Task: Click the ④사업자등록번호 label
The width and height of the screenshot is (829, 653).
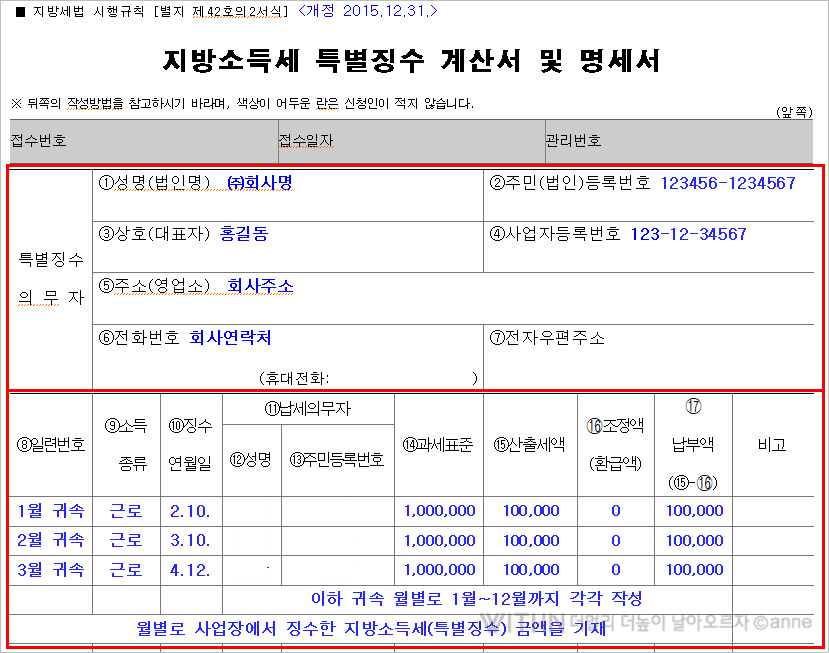Action: [555, 234]
